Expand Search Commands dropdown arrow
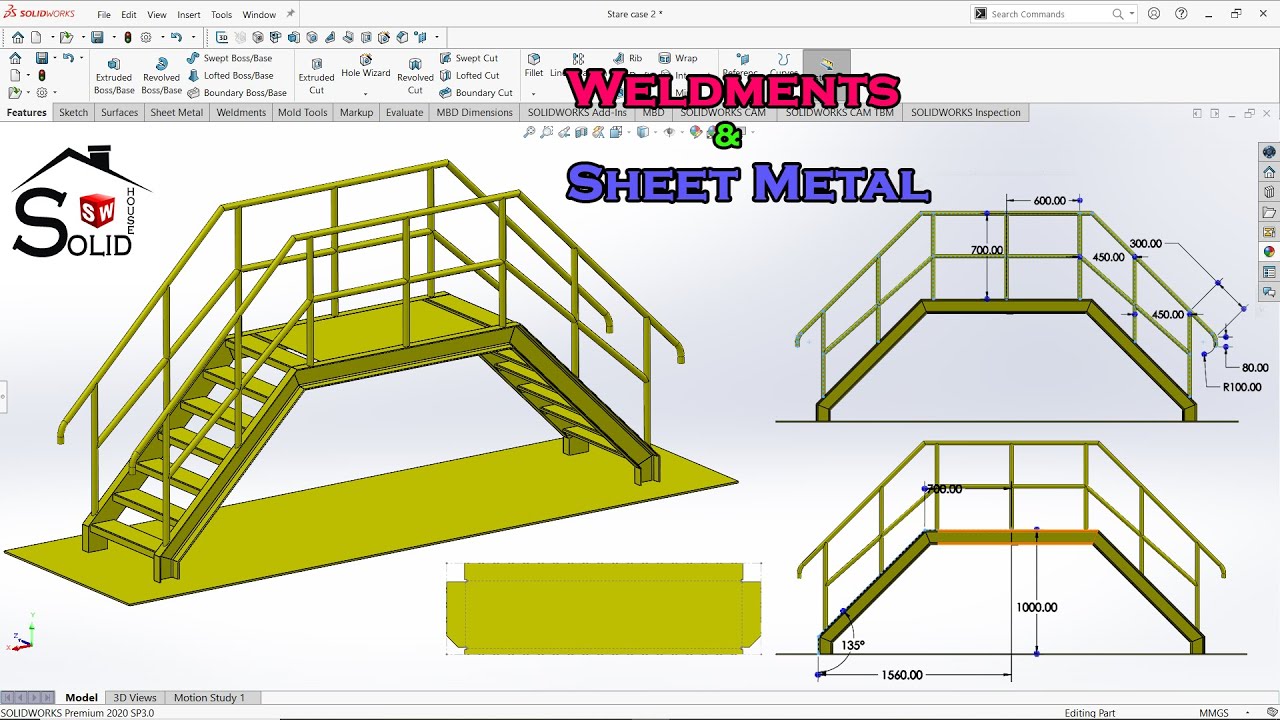This screenshot has width=1280, height=720. tap(1132, 14)
